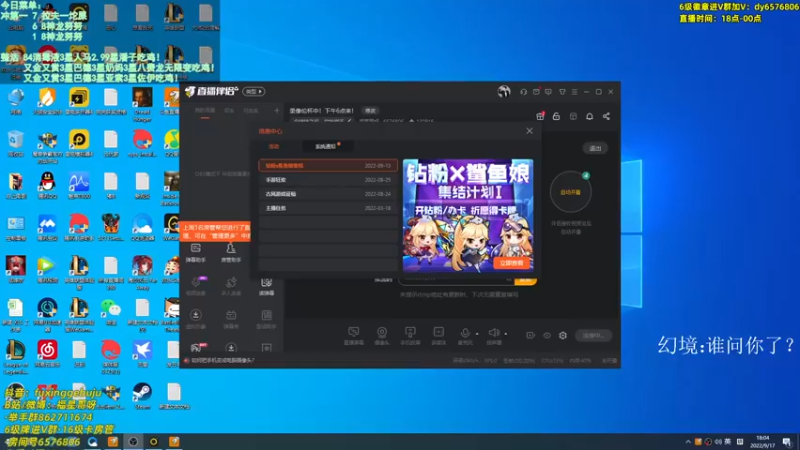Select the message dated 2022-08-25
Screen dimensions: 800x450
328,180
